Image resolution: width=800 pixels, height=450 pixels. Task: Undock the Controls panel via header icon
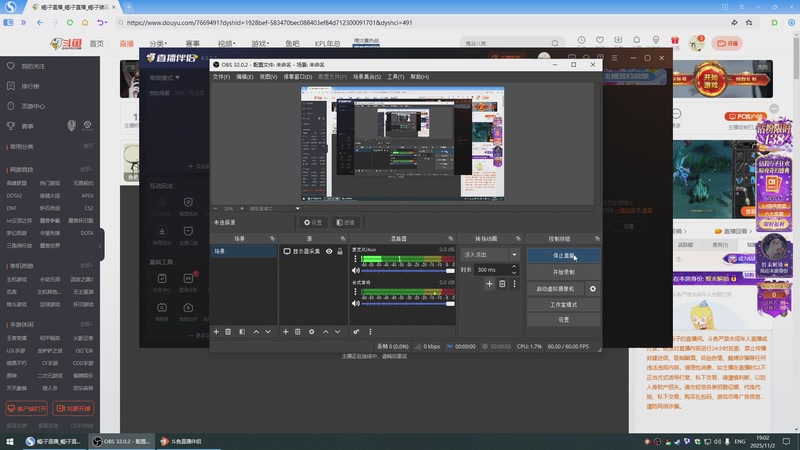[x=597, y=239]
